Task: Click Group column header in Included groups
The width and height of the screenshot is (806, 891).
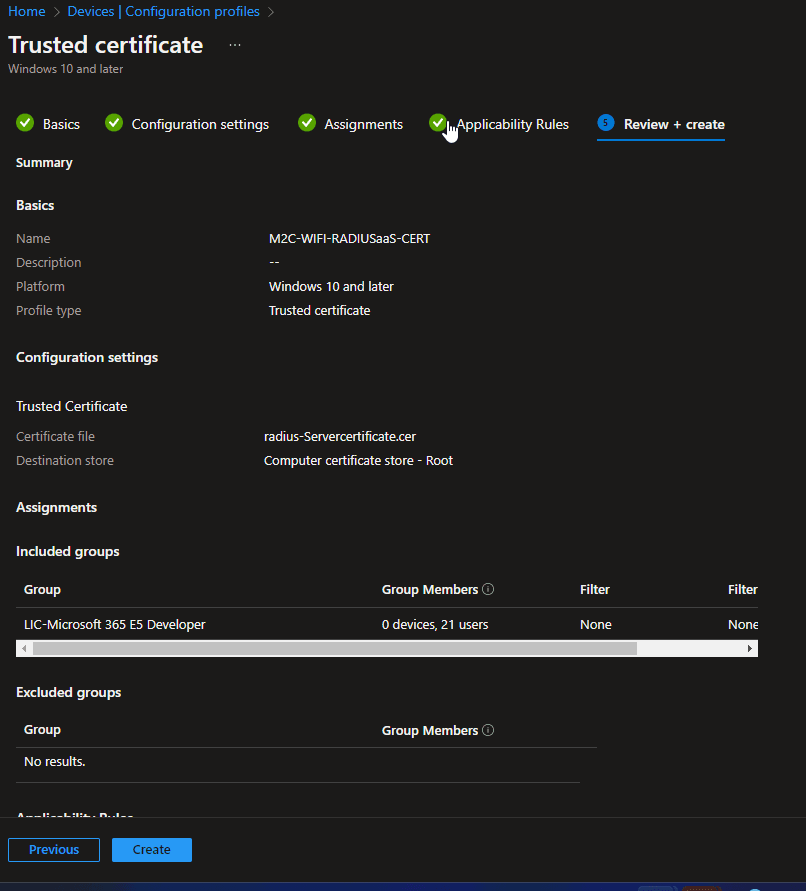Action: 43,590
